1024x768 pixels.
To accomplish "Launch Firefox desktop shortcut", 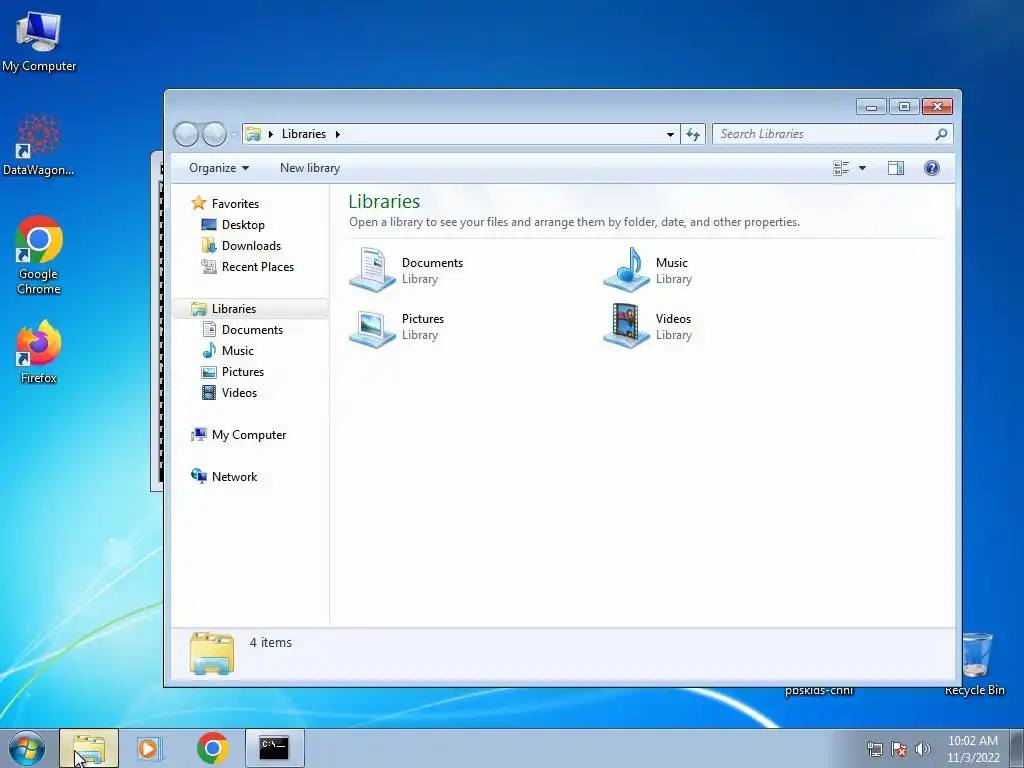I will tap(39, 351).
